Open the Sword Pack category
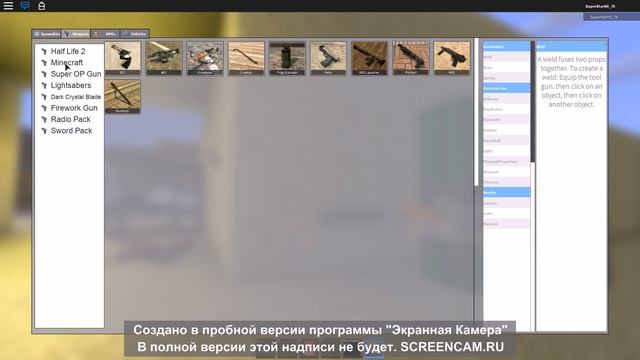This screenshot has height=360, width=640. [x=71, y=131]
